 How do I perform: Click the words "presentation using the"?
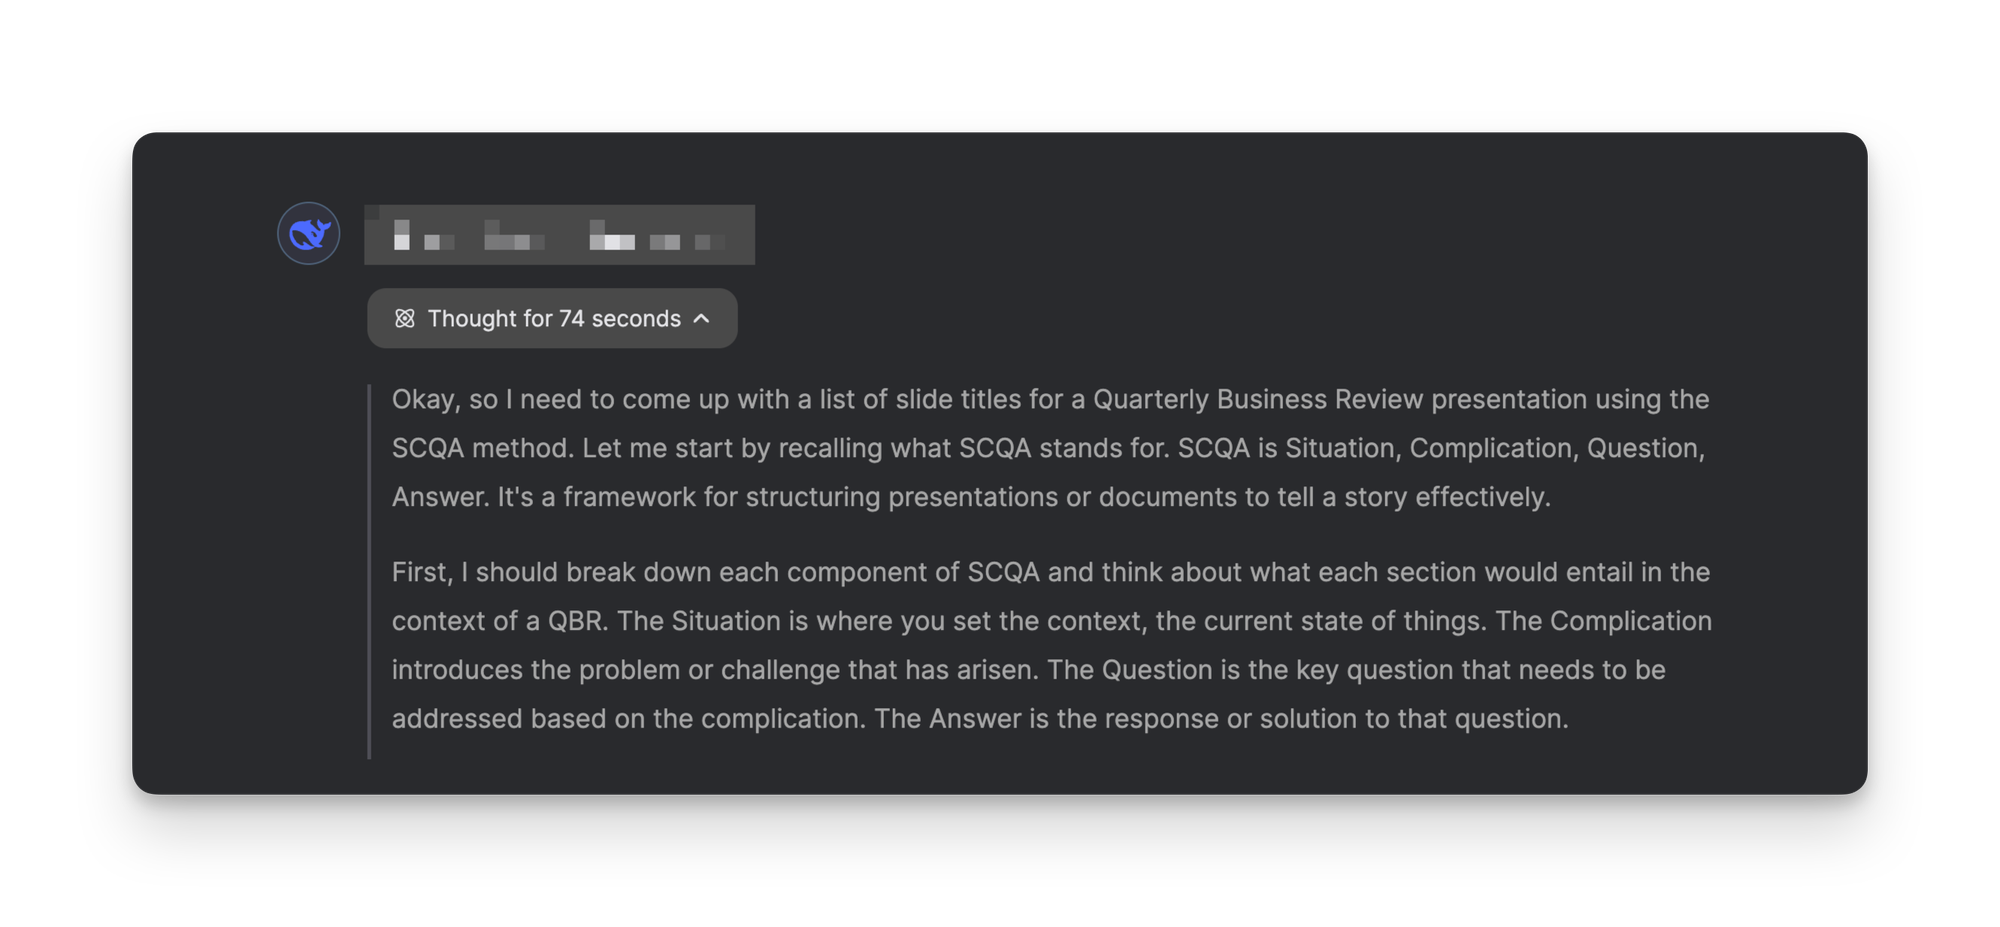1570,400
